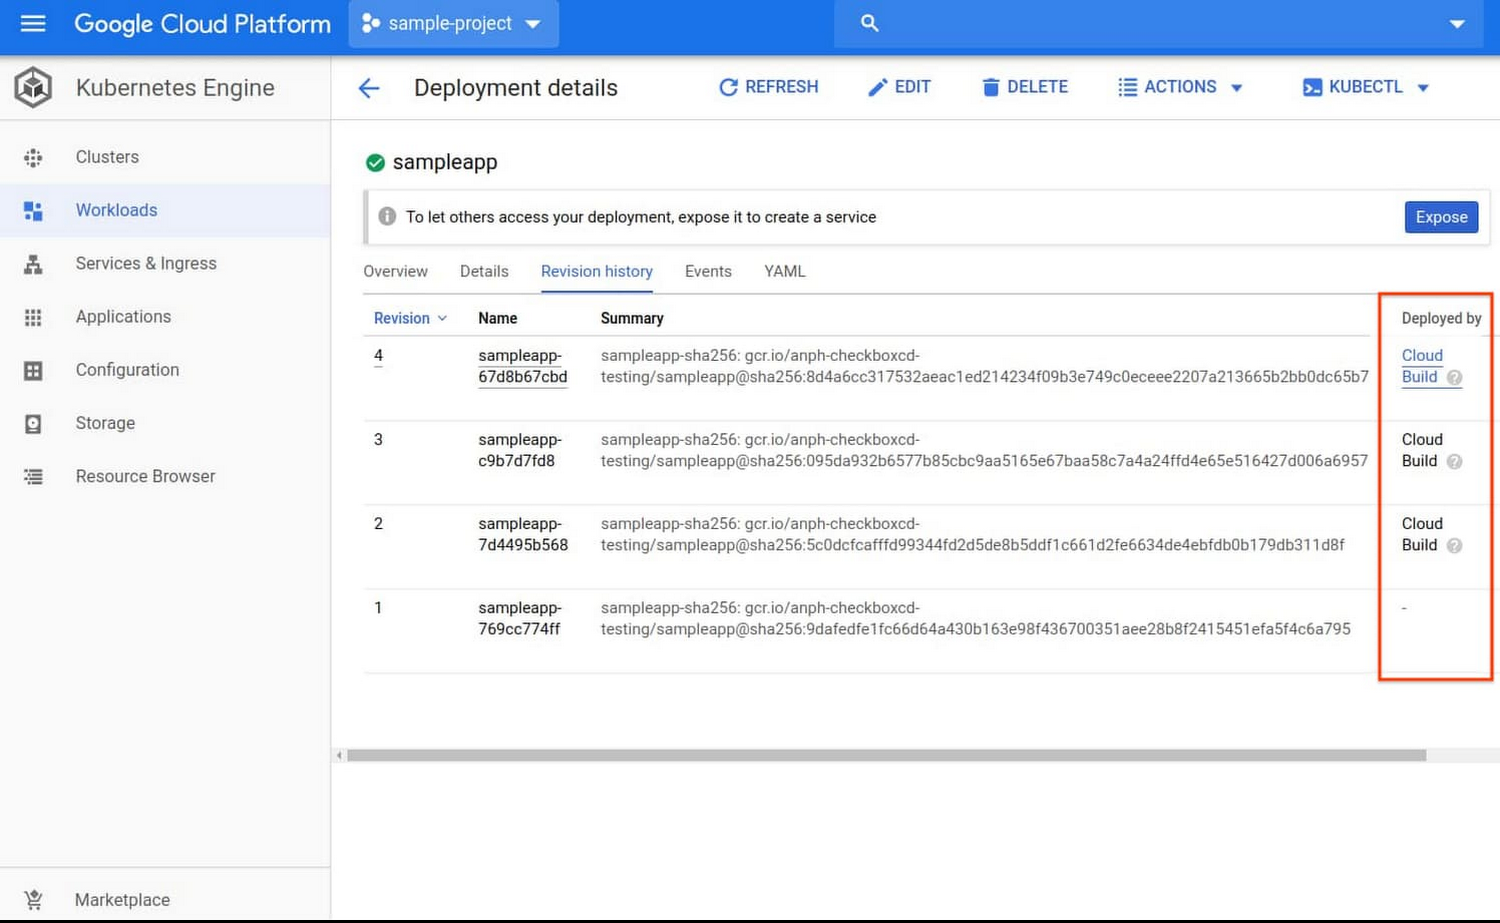Select the Revision history tab

tap(597, 271)
